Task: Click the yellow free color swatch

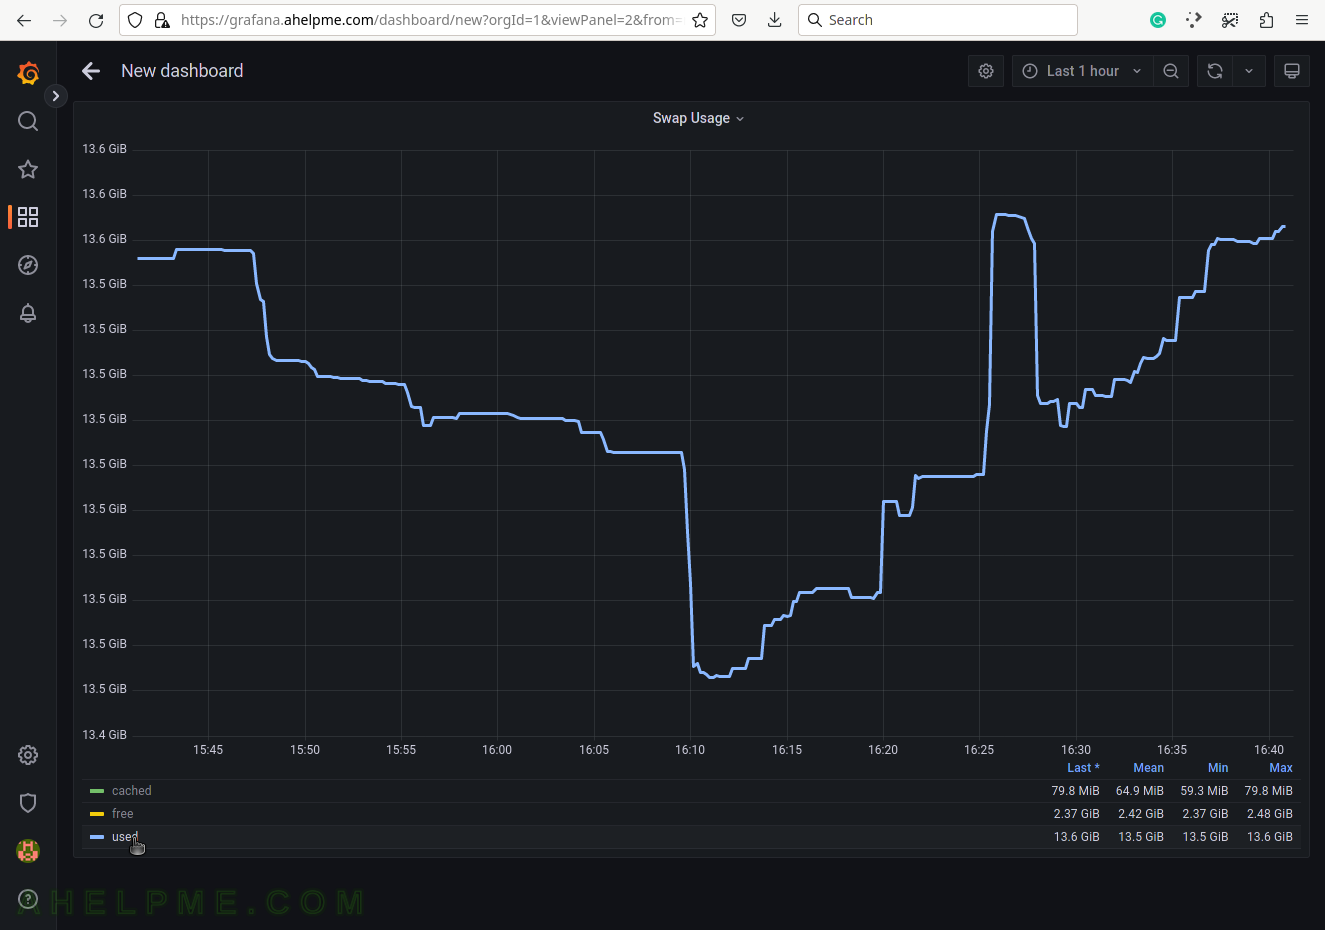Action: pyautogui.click(x=97, y=814)
